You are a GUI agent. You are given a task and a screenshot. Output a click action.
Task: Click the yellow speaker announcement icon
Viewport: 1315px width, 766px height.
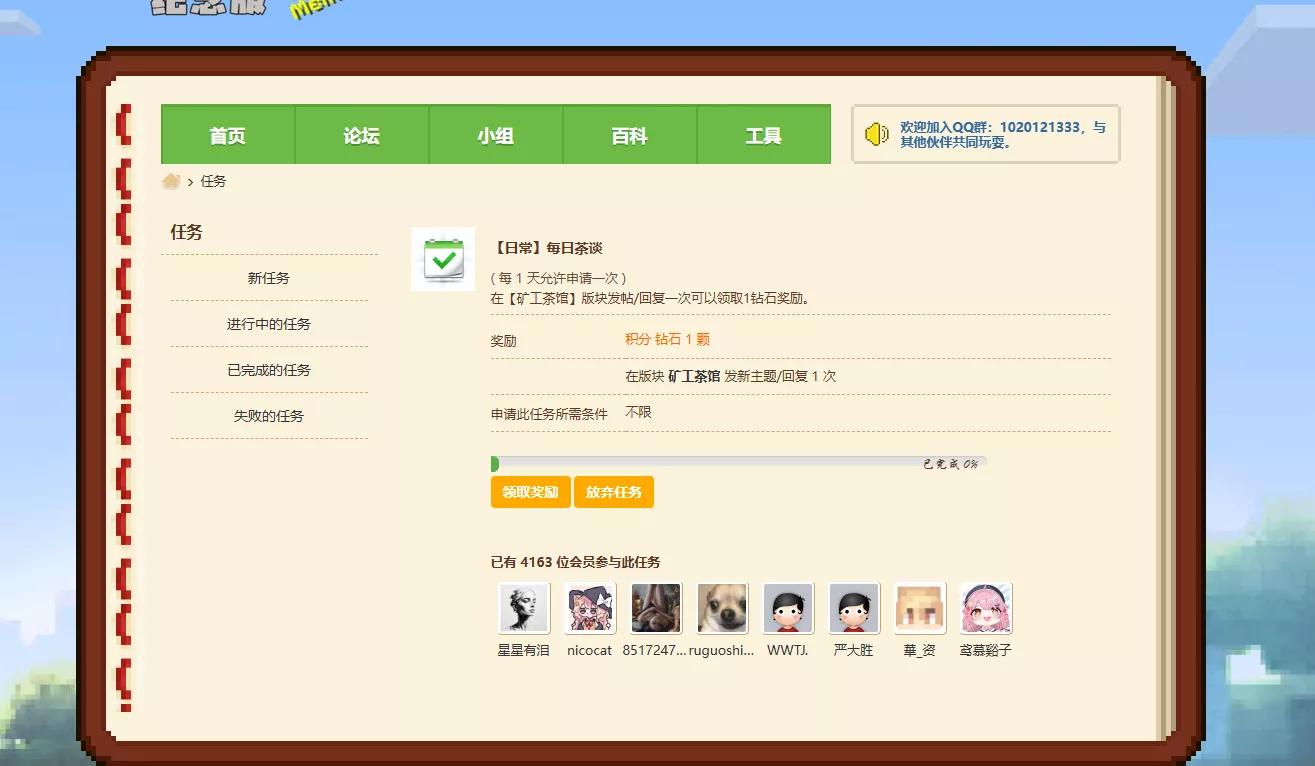[876, 135]
